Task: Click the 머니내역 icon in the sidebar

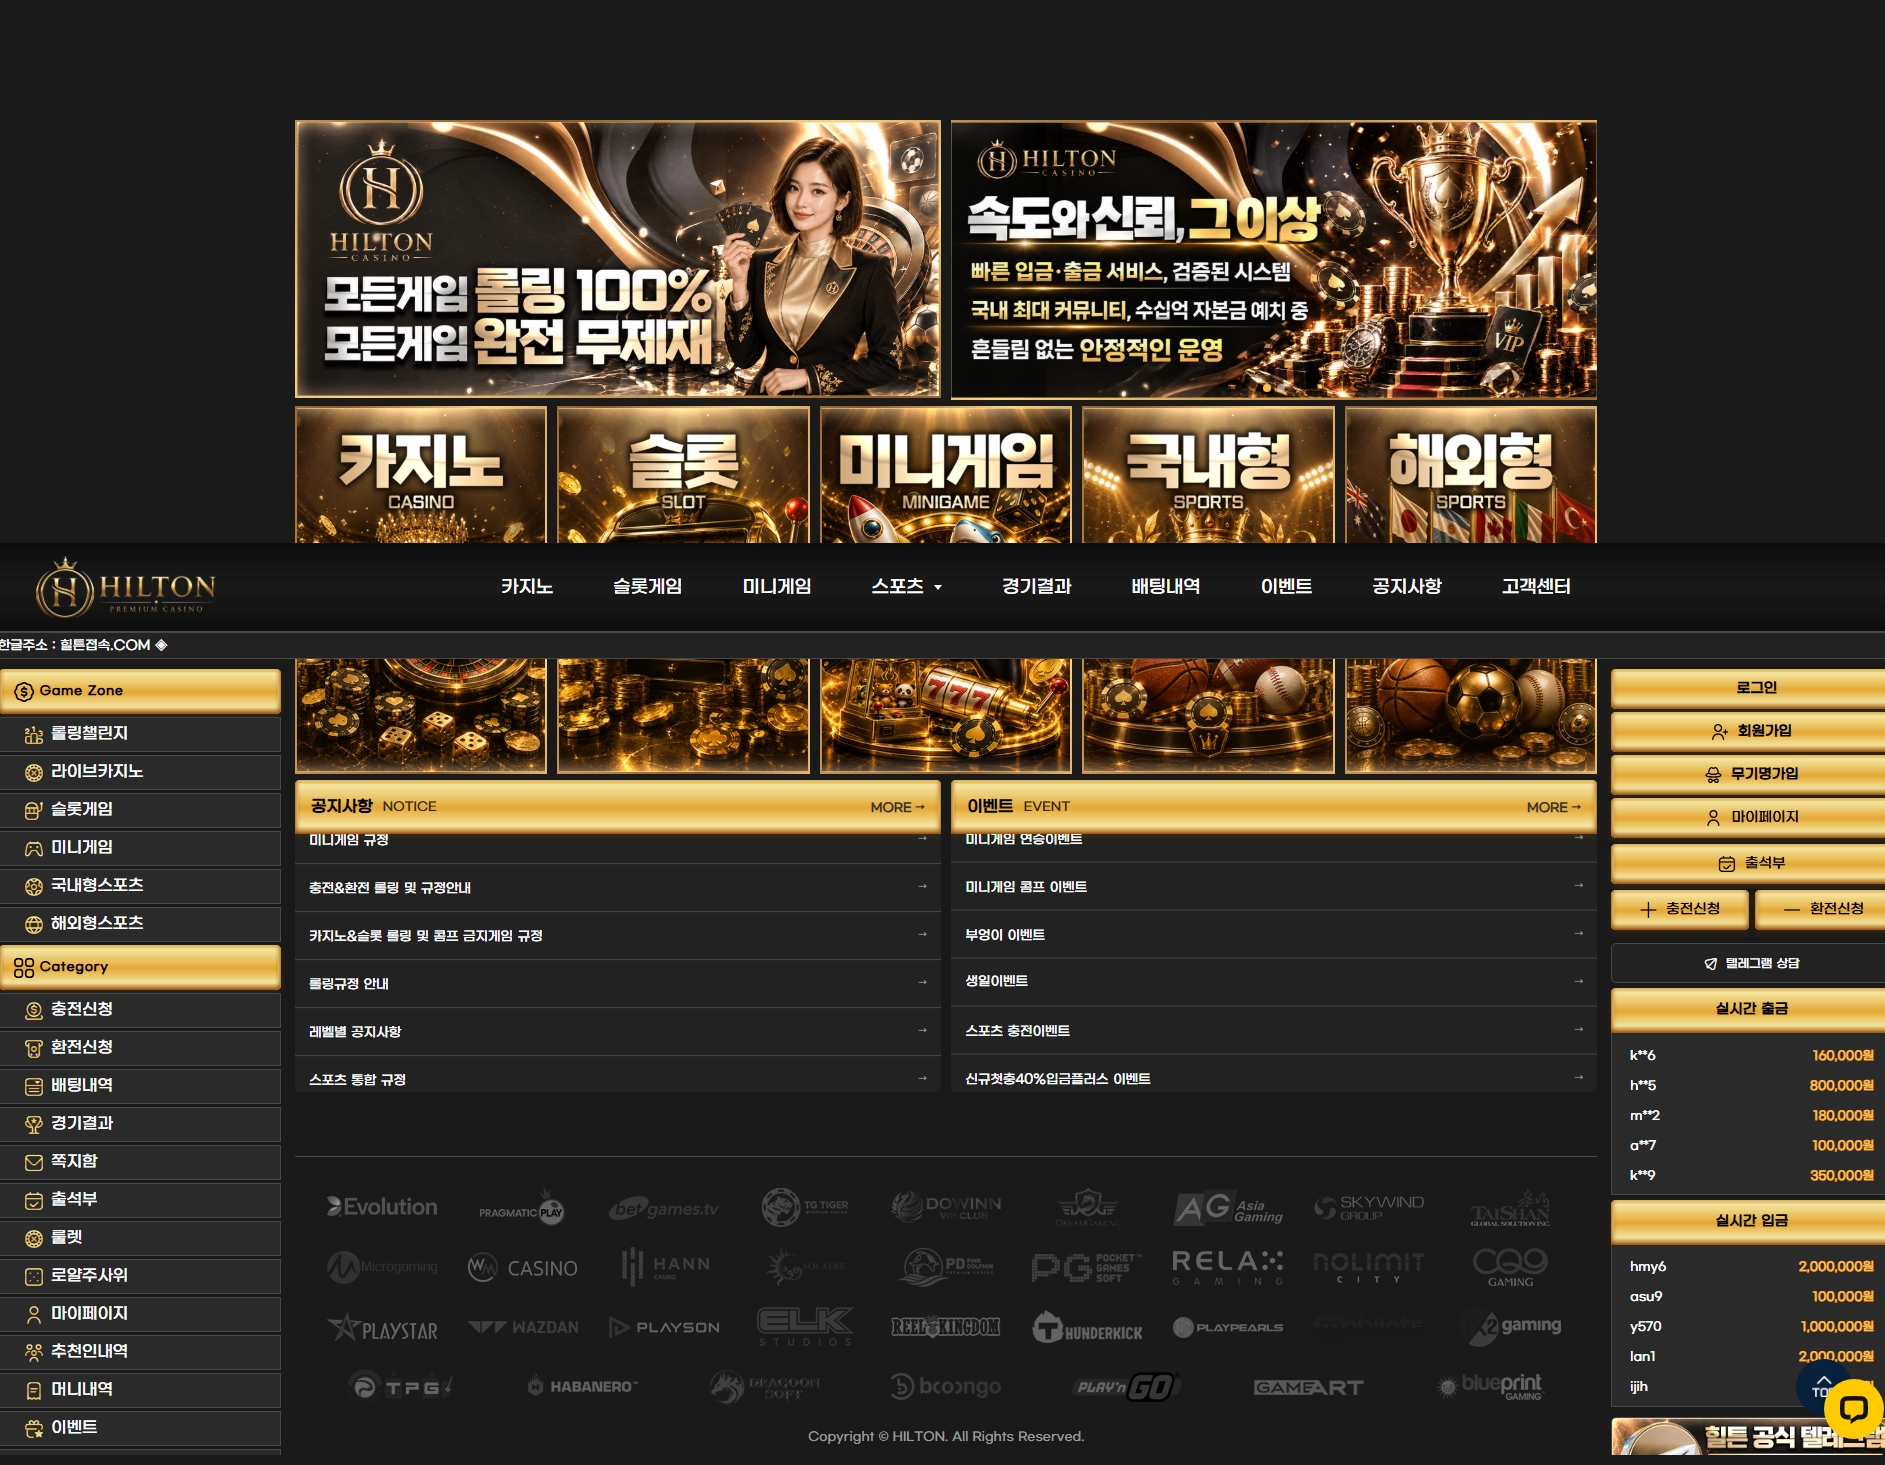Action: click(34, 1391)
